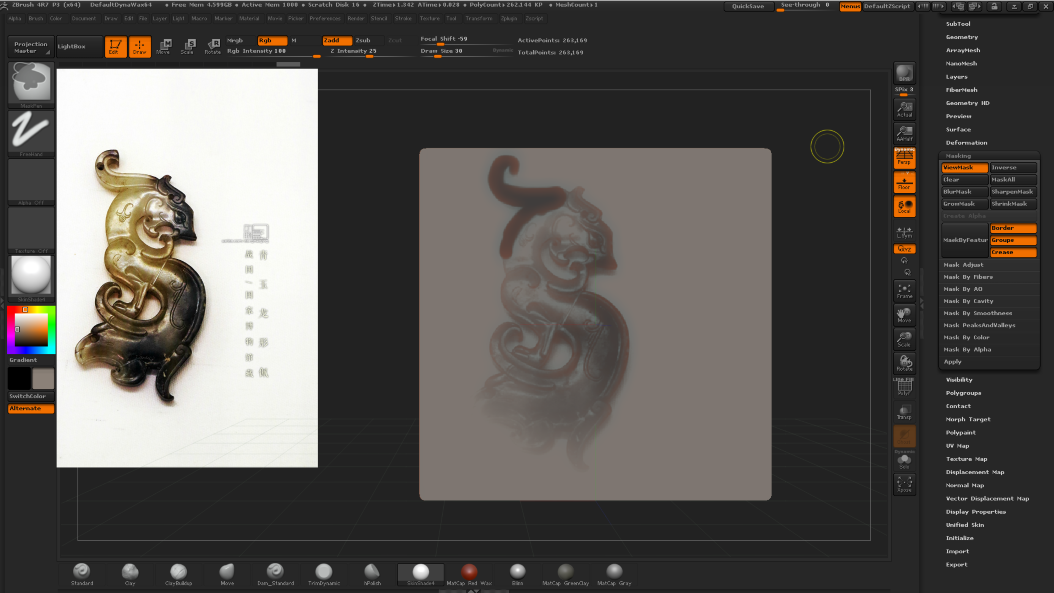Select the Clay brush

(x=130, y=574)
